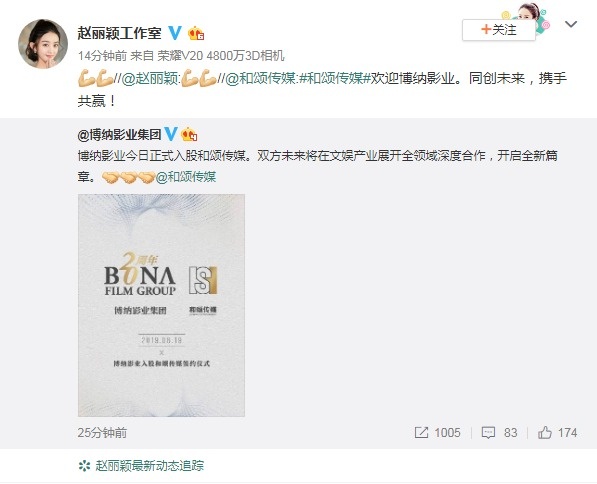Open the #和颂传媒# hashtag topic
This screenshot has height=484, width=597.
(x=335, y=78)
